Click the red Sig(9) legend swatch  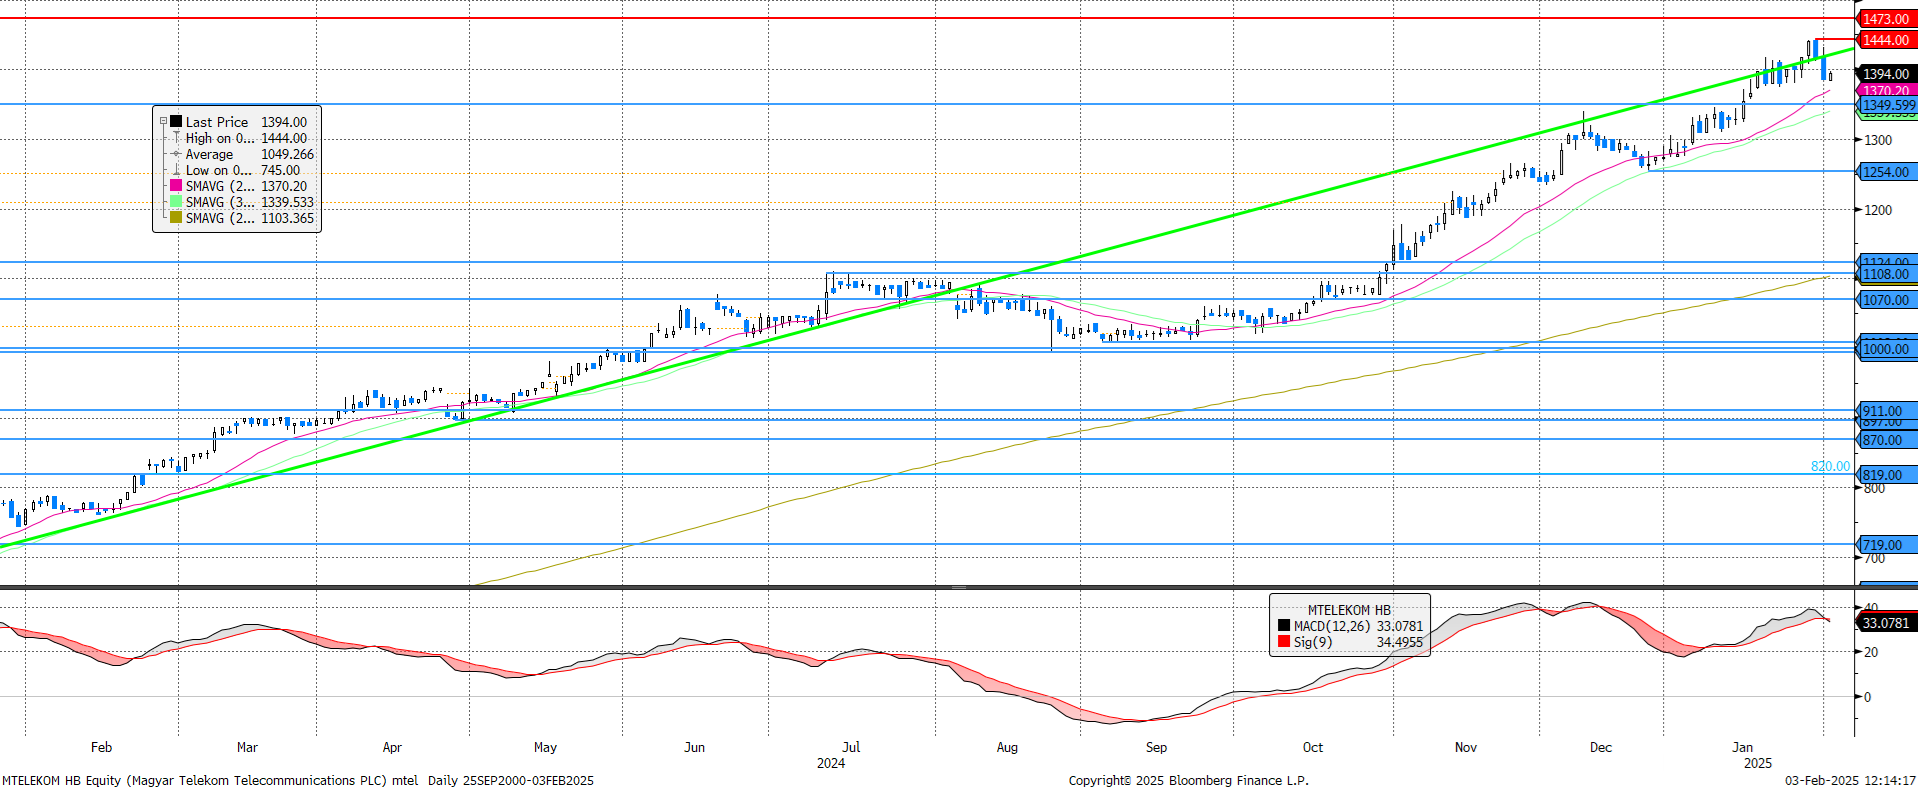(x=1284, y=642)
